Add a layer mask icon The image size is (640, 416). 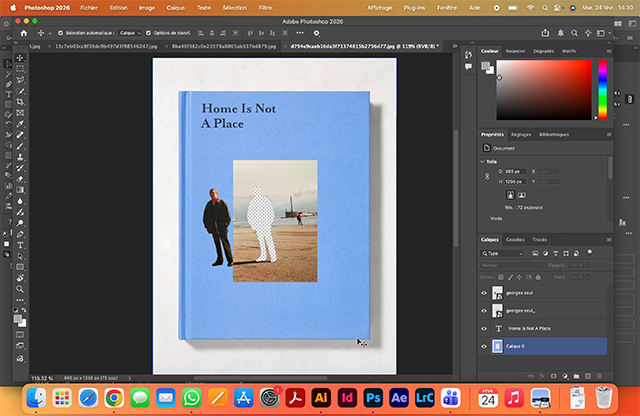(x=553, y=376)
